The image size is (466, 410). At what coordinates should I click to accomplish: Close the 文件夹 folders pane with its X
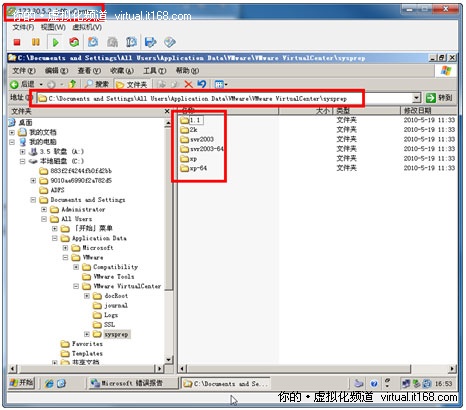(x=167, y=111)
